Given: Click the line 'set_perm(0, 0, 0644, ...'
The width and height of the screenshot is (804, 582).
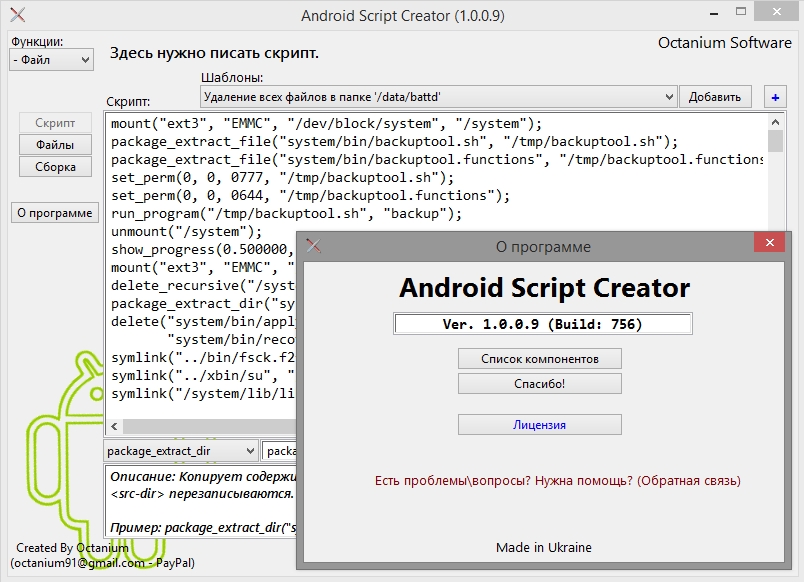Looking at the screenshot, I should point(310,196).
